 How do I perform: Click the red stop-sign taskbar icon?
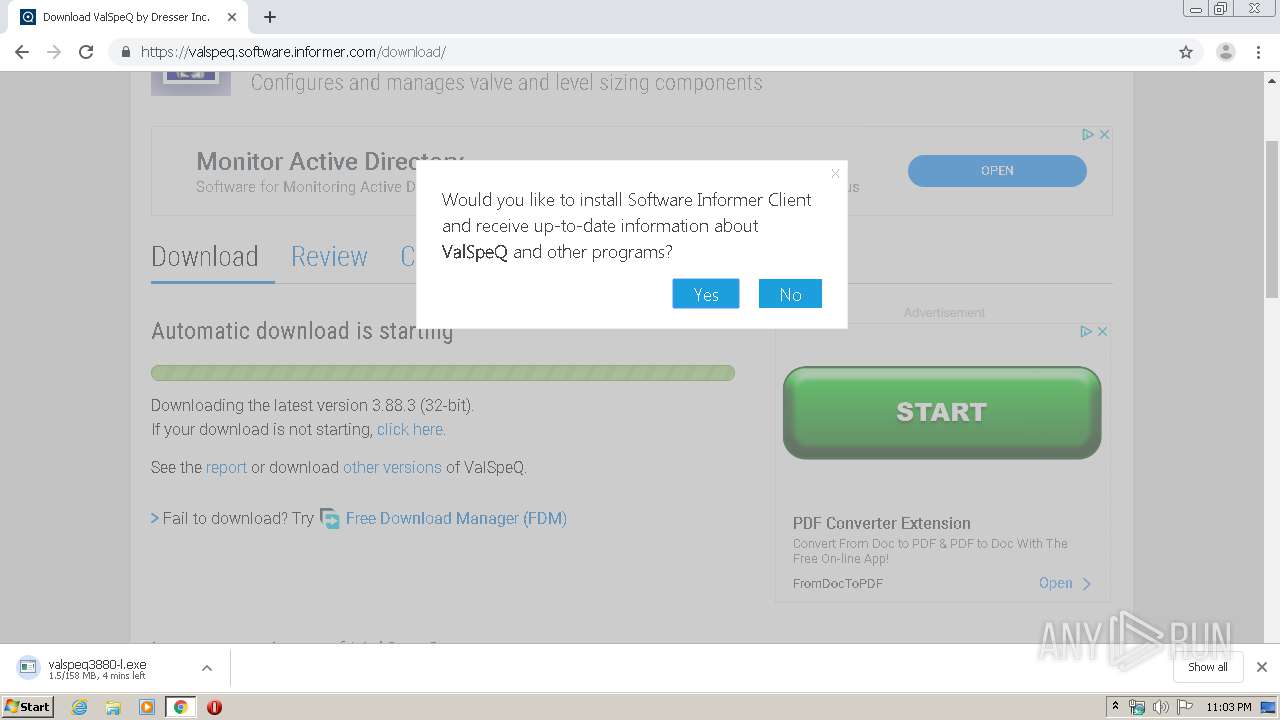(x=214, y=707)
